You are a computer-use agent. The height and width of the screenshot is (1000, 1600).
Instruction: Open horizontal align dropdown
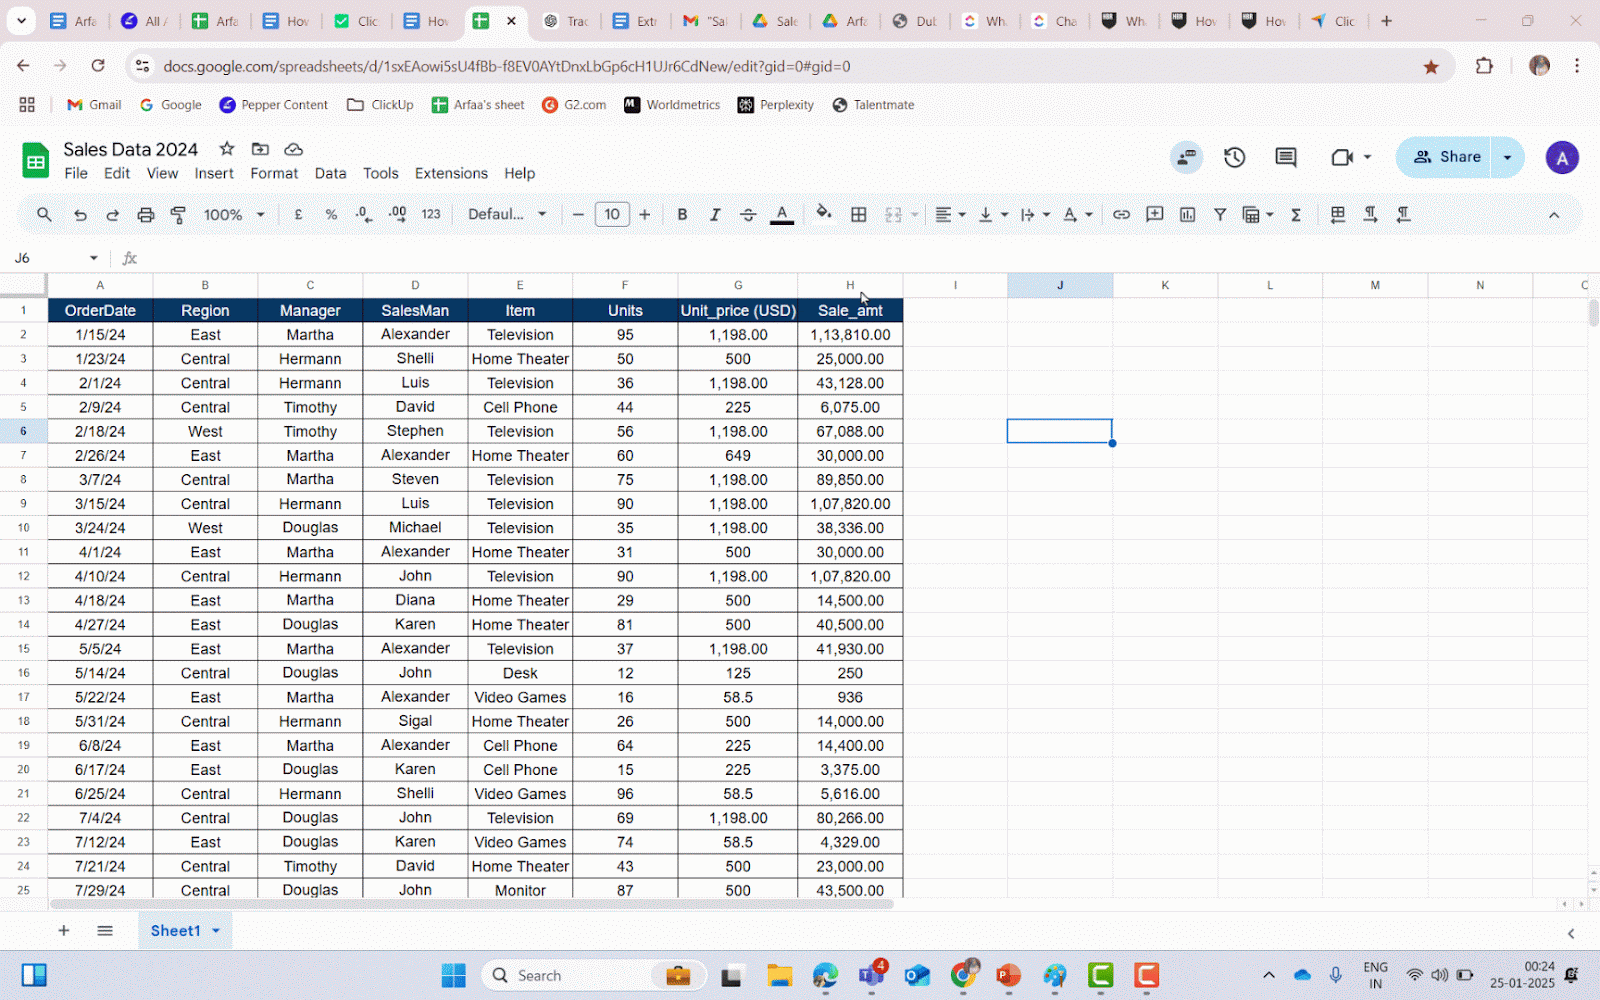point(950,214)
